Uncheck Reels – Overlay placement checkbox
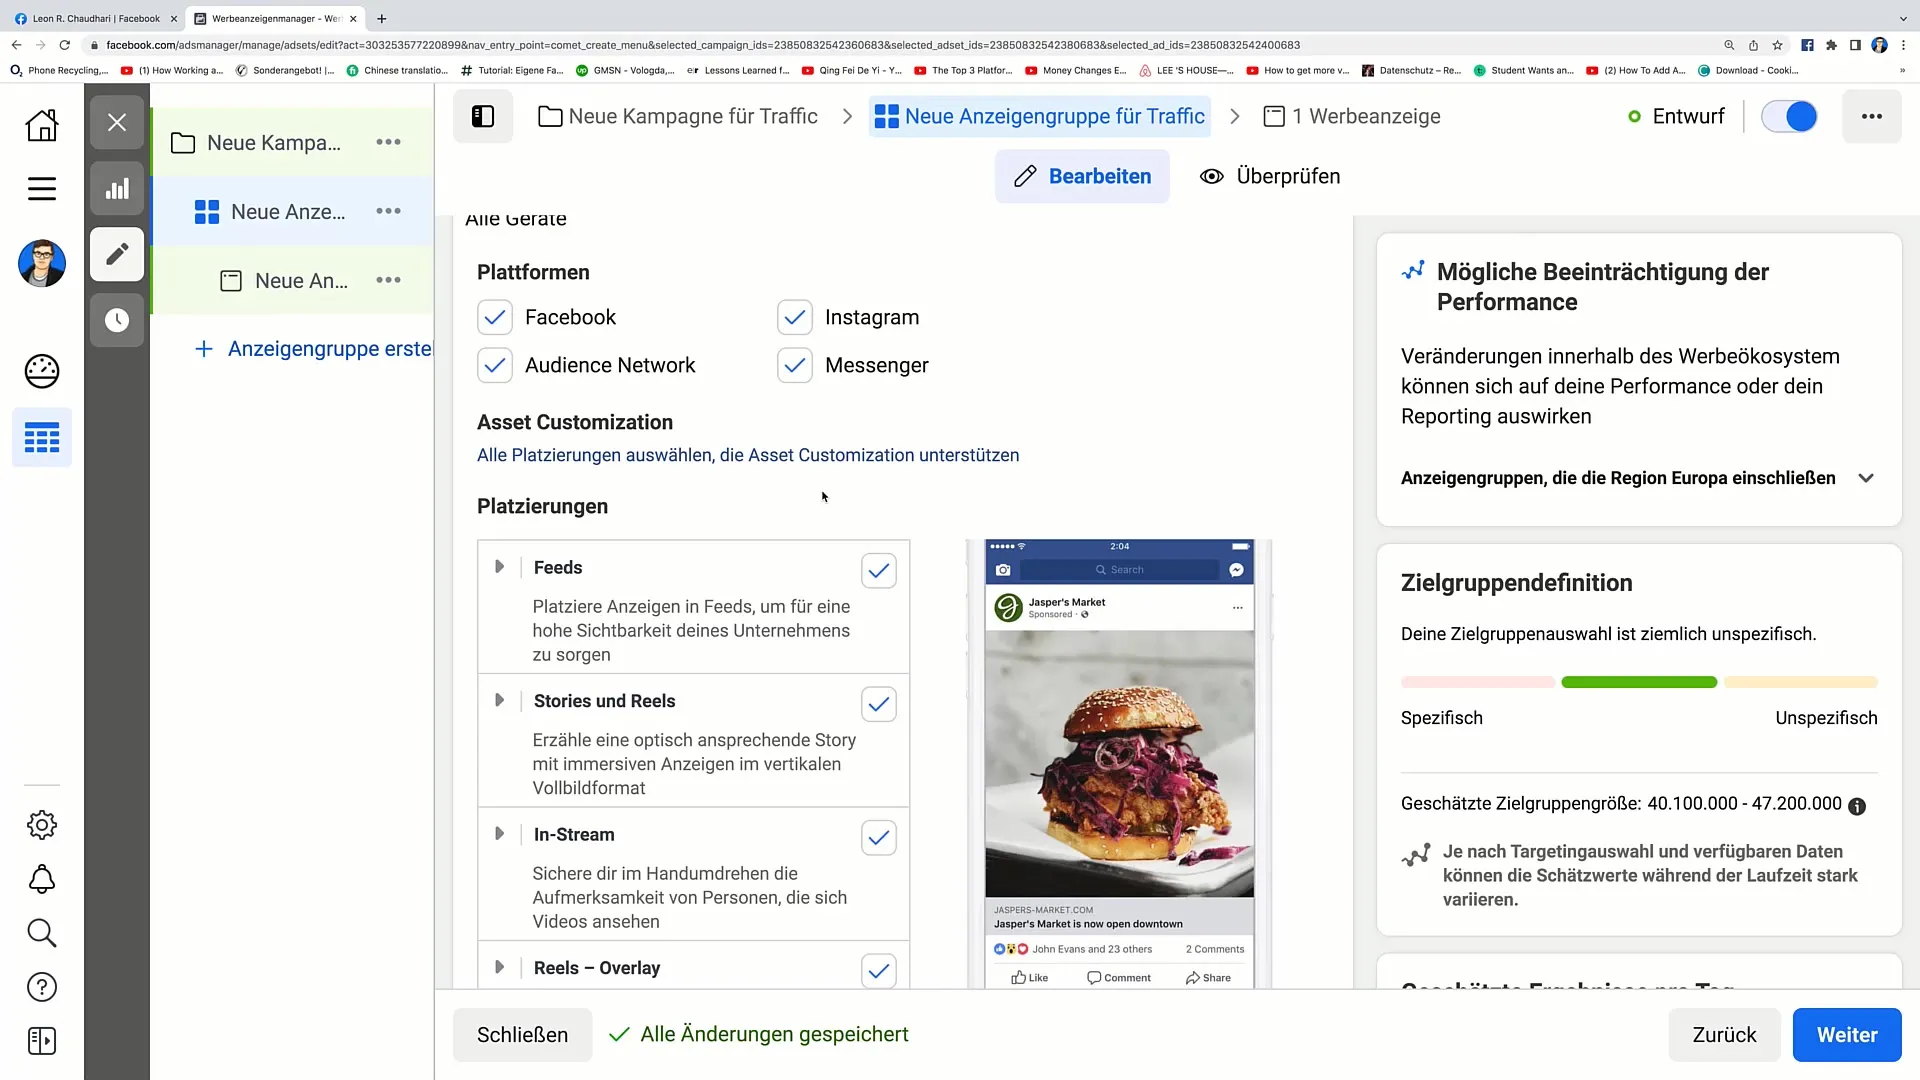Image resolution: width=1920 pixels, height=1080 pixels. click(879, 970)
